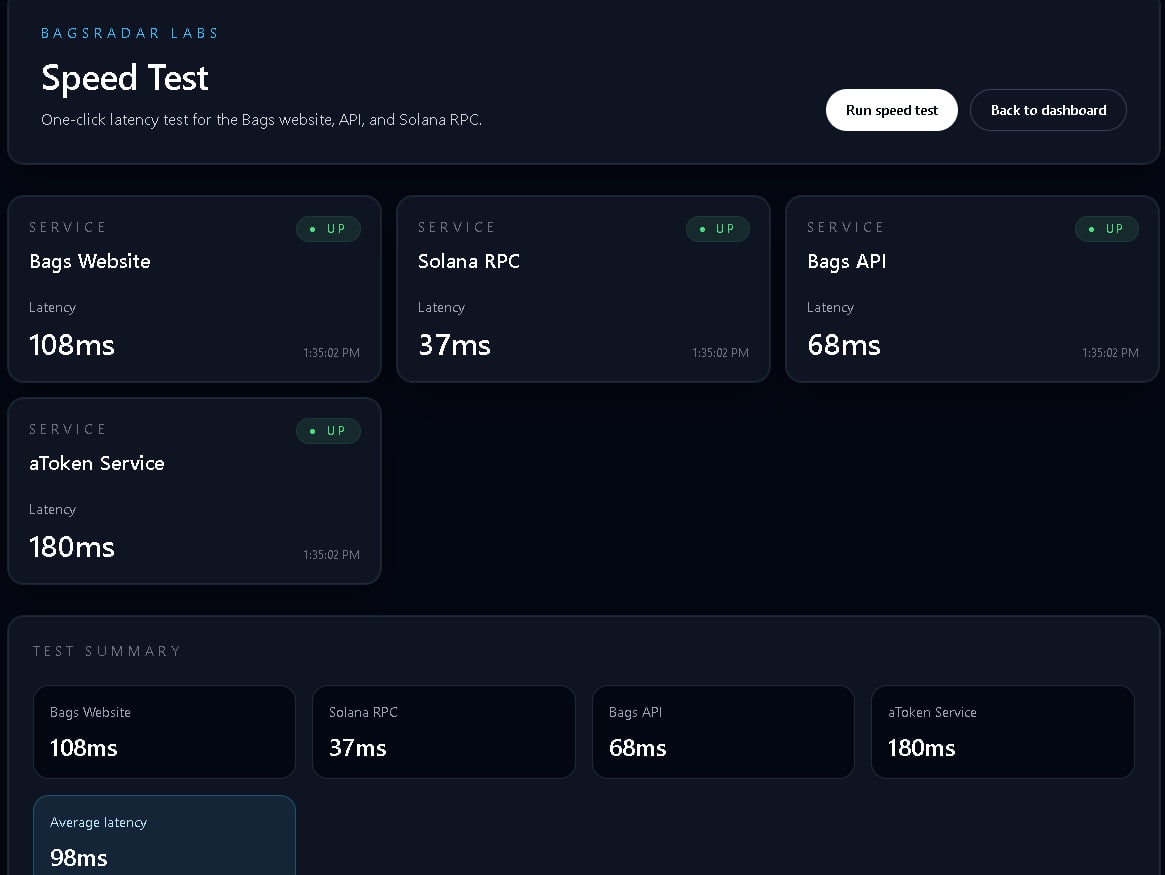
Task: Click the Latency label on Bags Website card
Action: (52, 308)
